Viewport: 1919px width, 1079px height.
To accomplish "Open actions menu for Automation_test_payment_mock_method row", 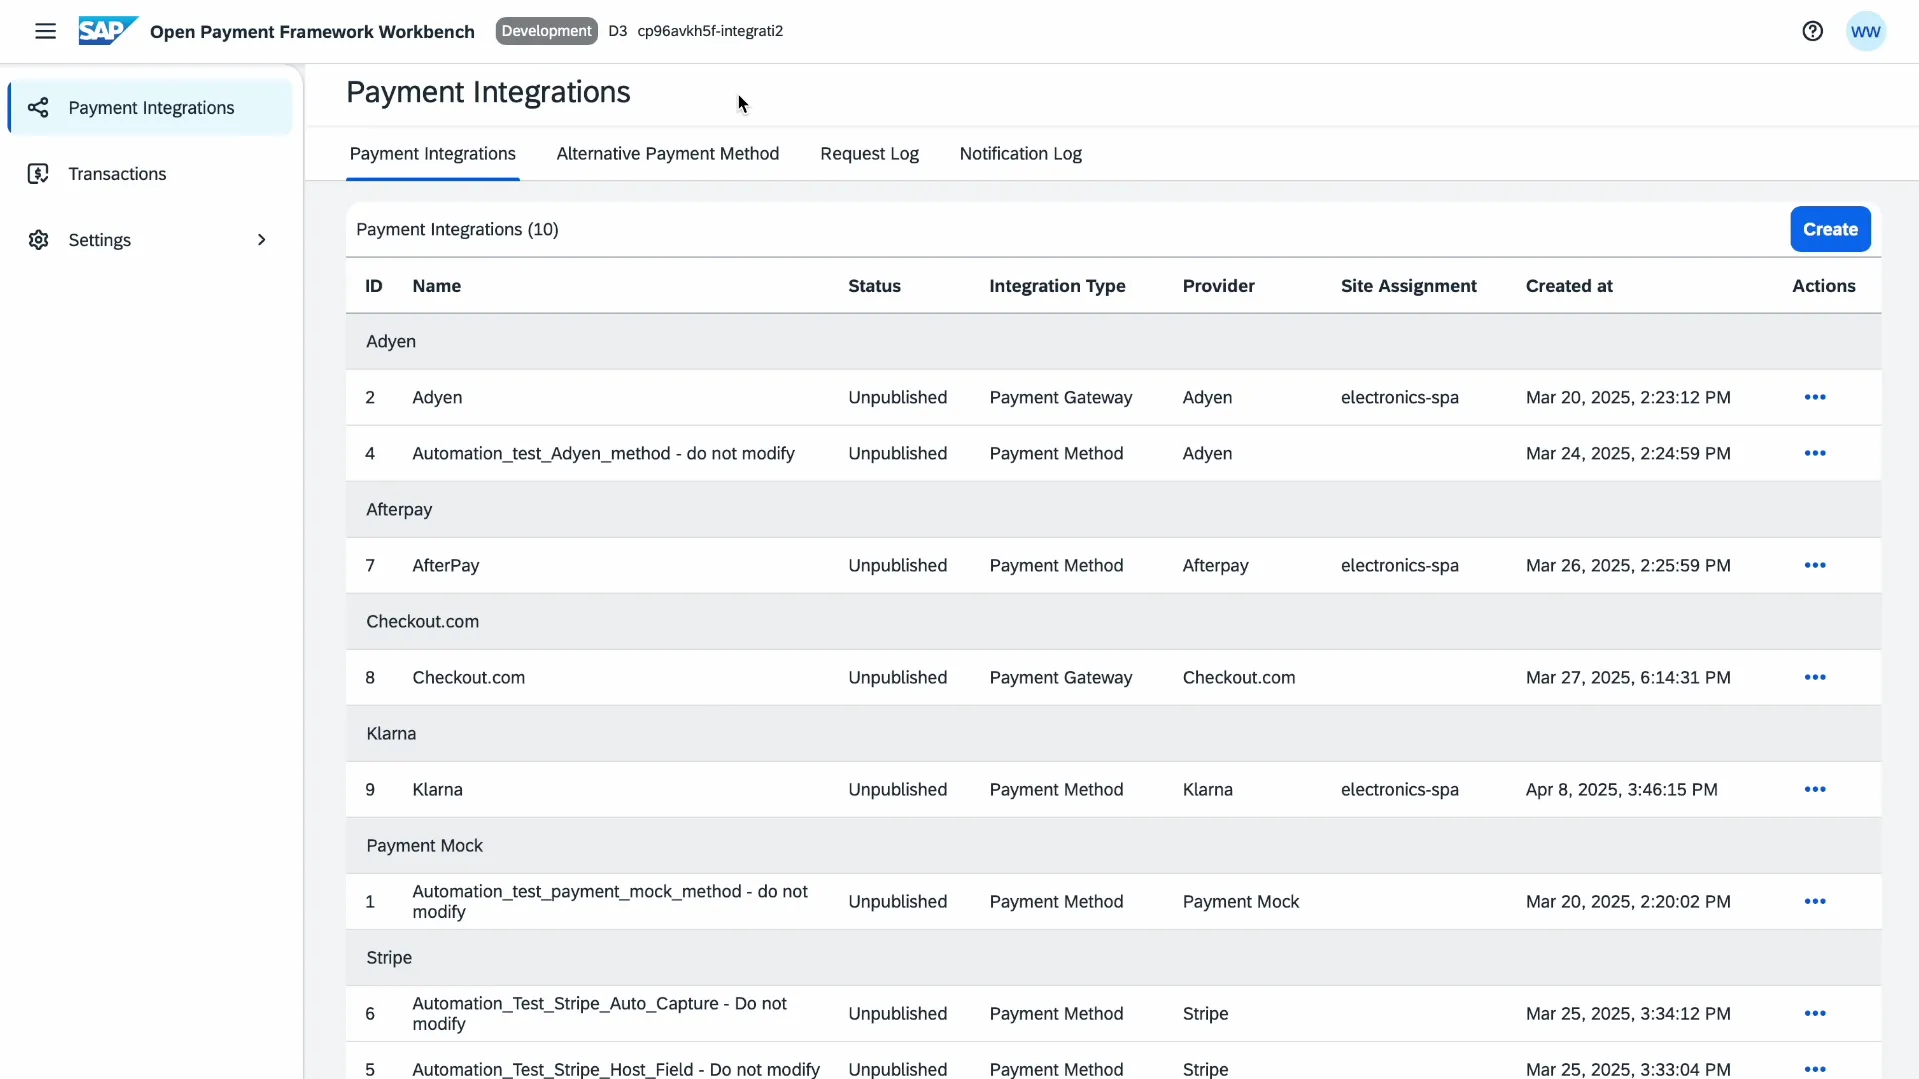I will (x=1815, y=901).
